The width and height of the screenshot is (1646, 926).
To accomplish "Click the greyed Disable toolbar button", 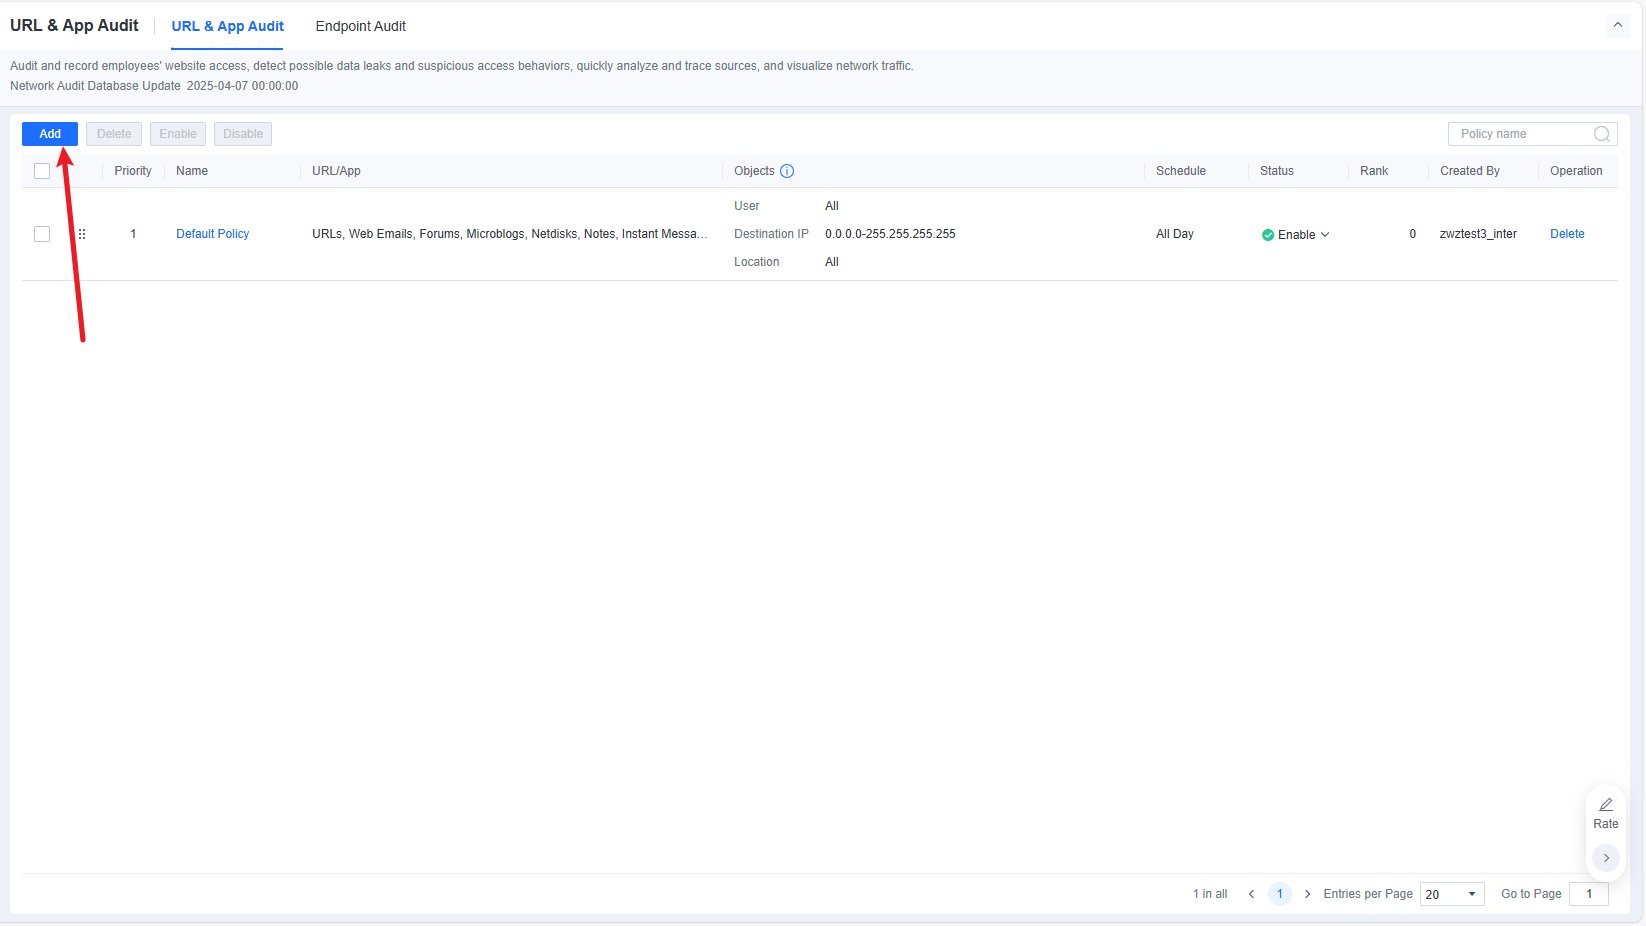I will coord(243,134).
